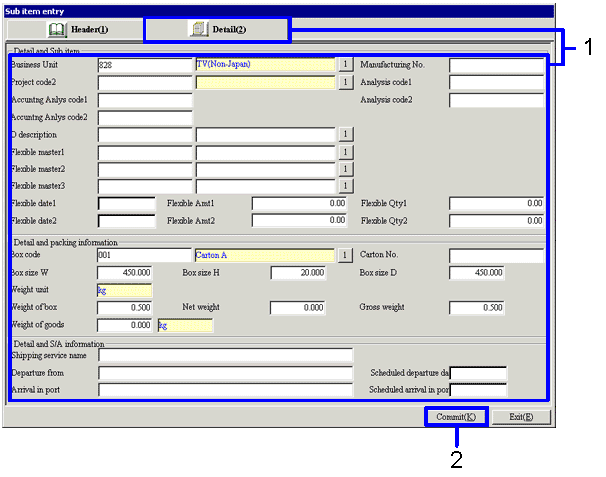The image size is (606, 477).
Task: Focus the Shipping service name field
Action: click(x=225, y=355)
